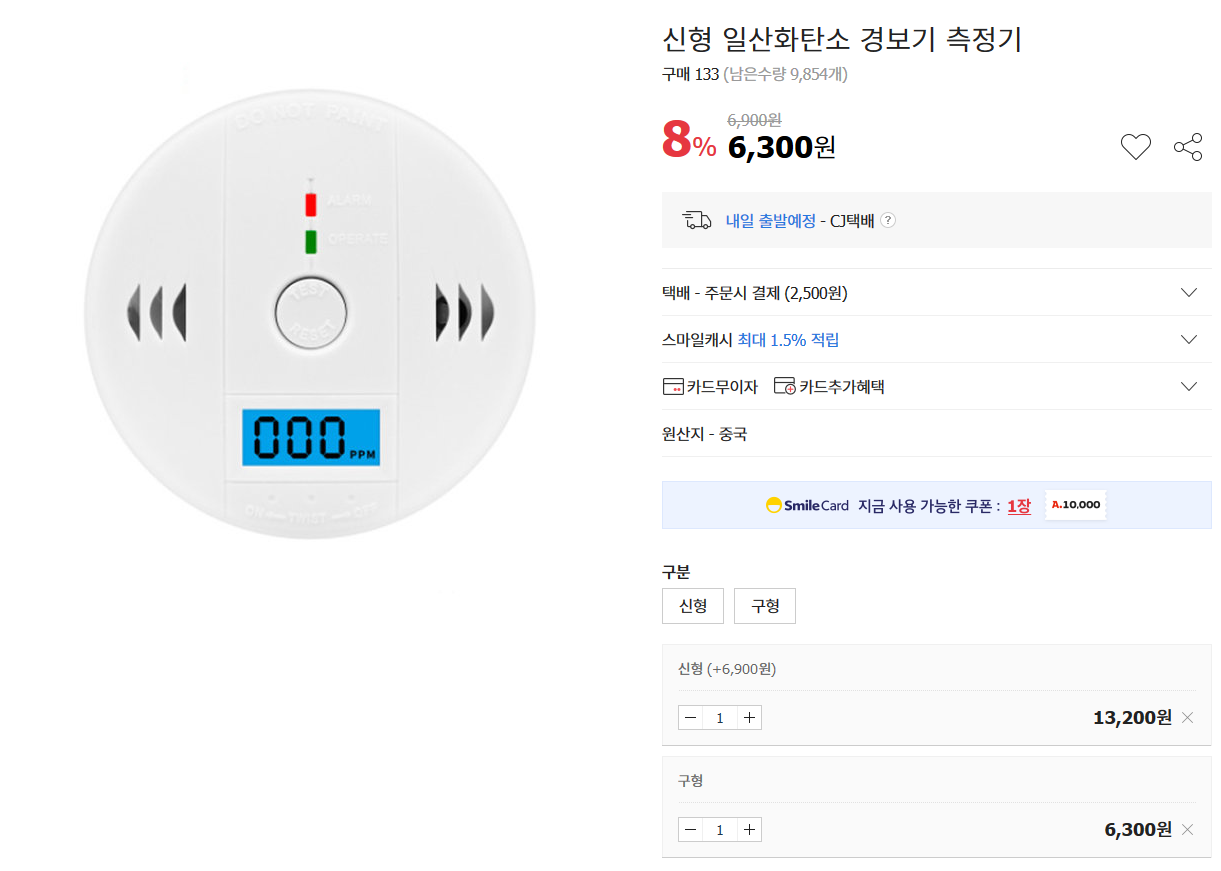Expand the card benefits row
The height and width of the screenshot is (871, 1221).
point(1189,387)
